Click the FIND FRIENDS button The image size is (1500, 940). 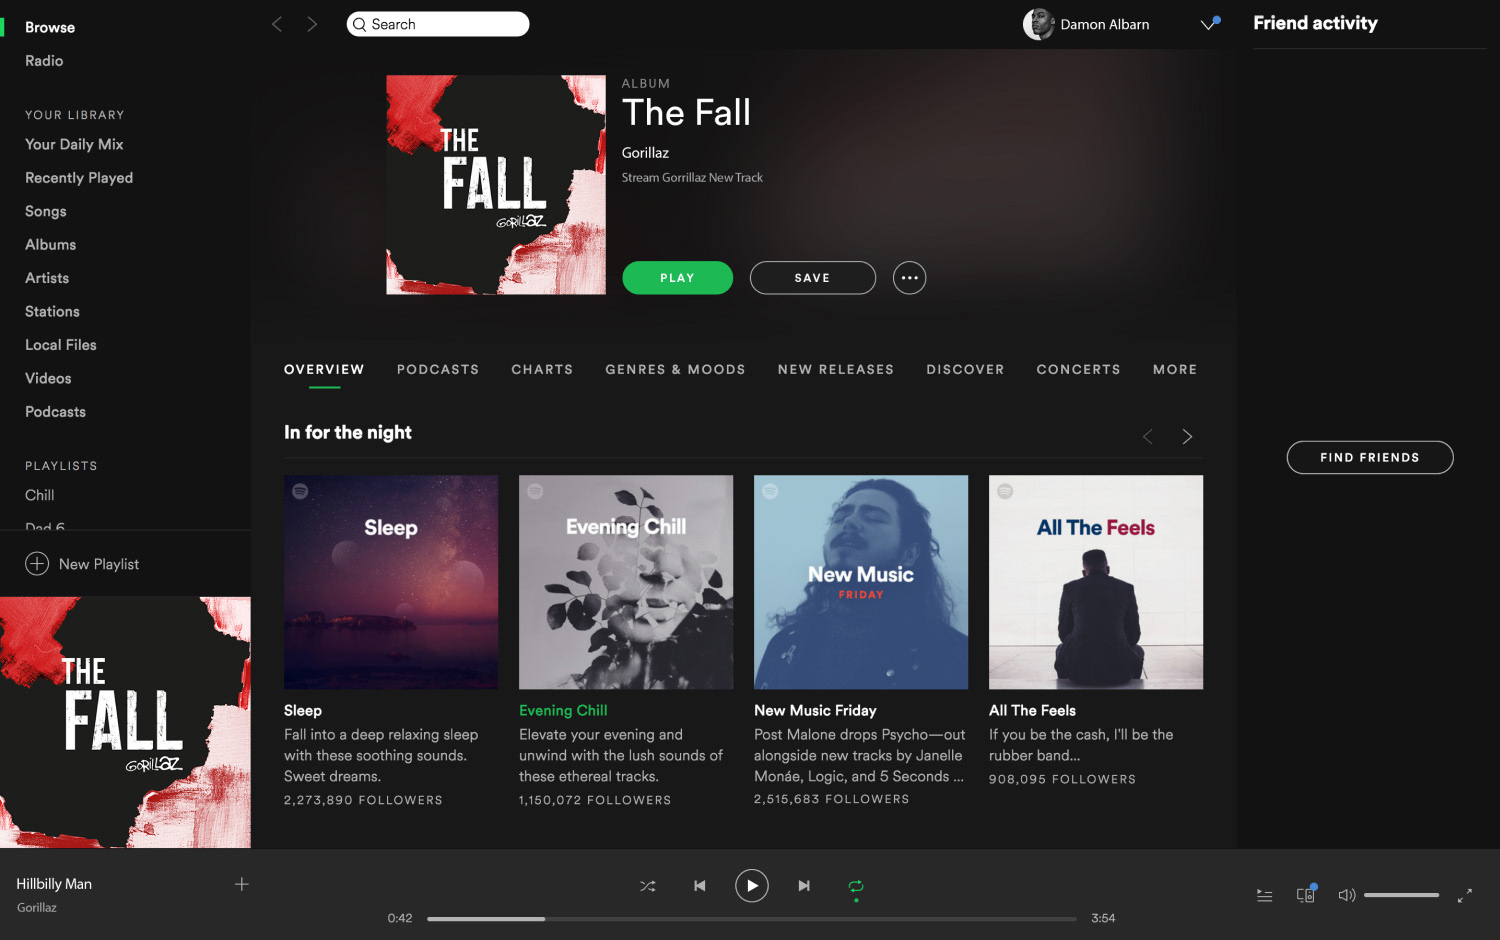tap(1370, 457)
